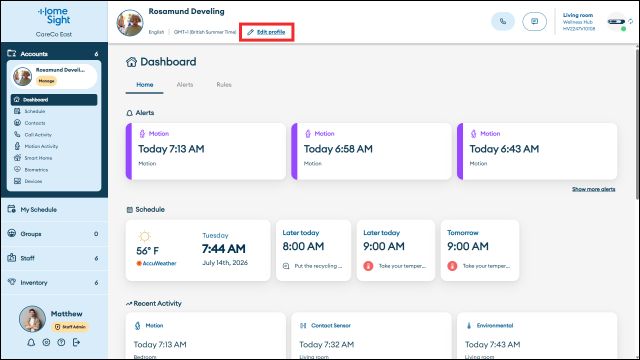
Task: Click thermometer icon on Tomorrow card
Action: (x=452, y=266)
